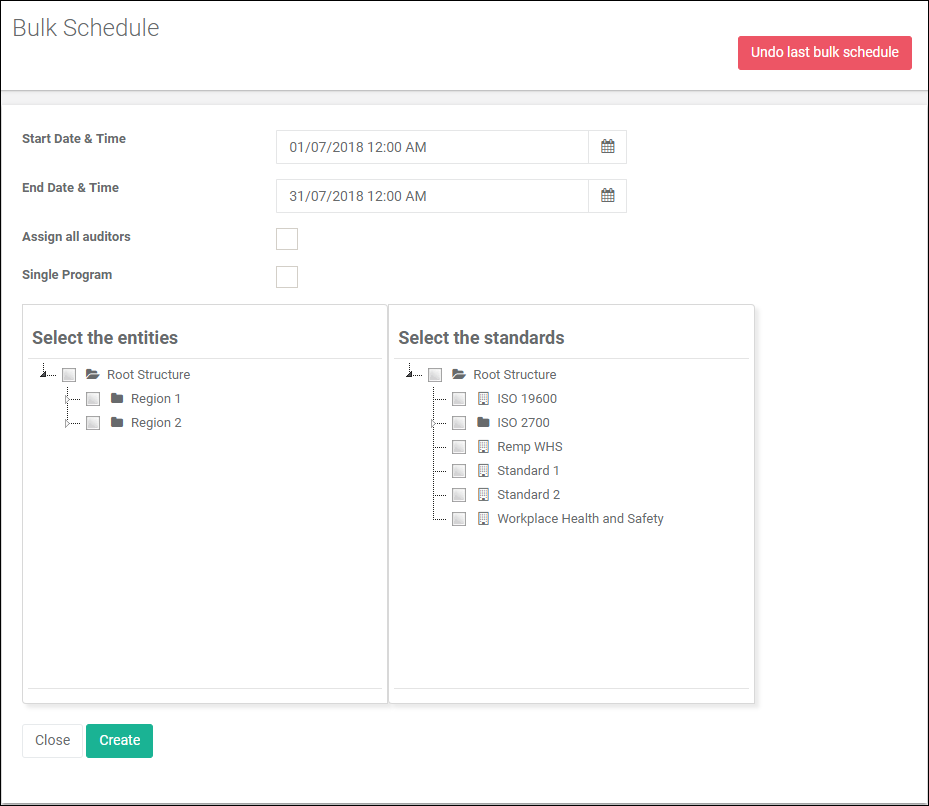The width and height of the screenshot is (929, 806).
Task: Open the End Date calendar picker icon
Action: coord(607,195)
